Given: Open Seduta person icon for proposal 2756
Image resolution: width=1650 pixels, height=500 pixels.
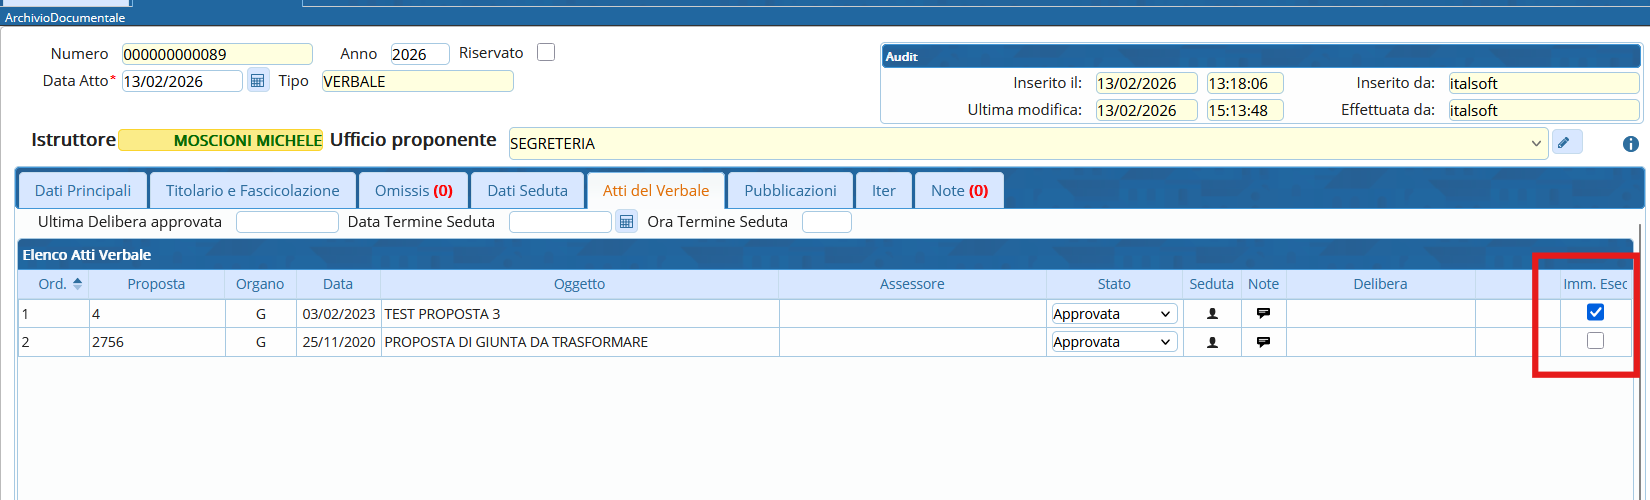Looking at the screenshot, I should (x=1212, y=342).
